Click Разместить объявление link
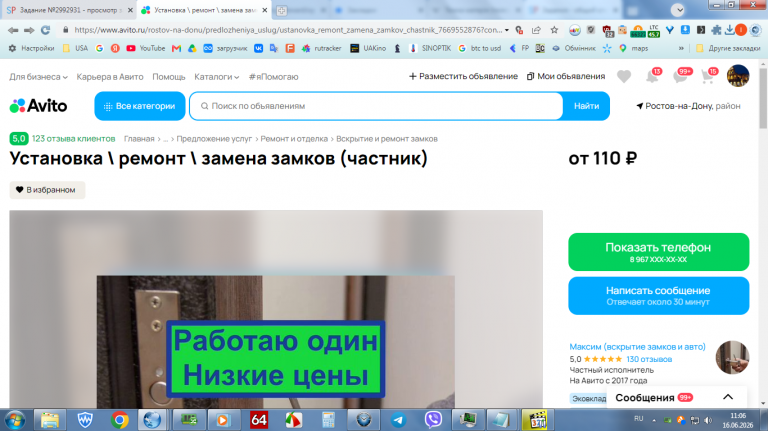768x431 pixels. pos(463,76)
